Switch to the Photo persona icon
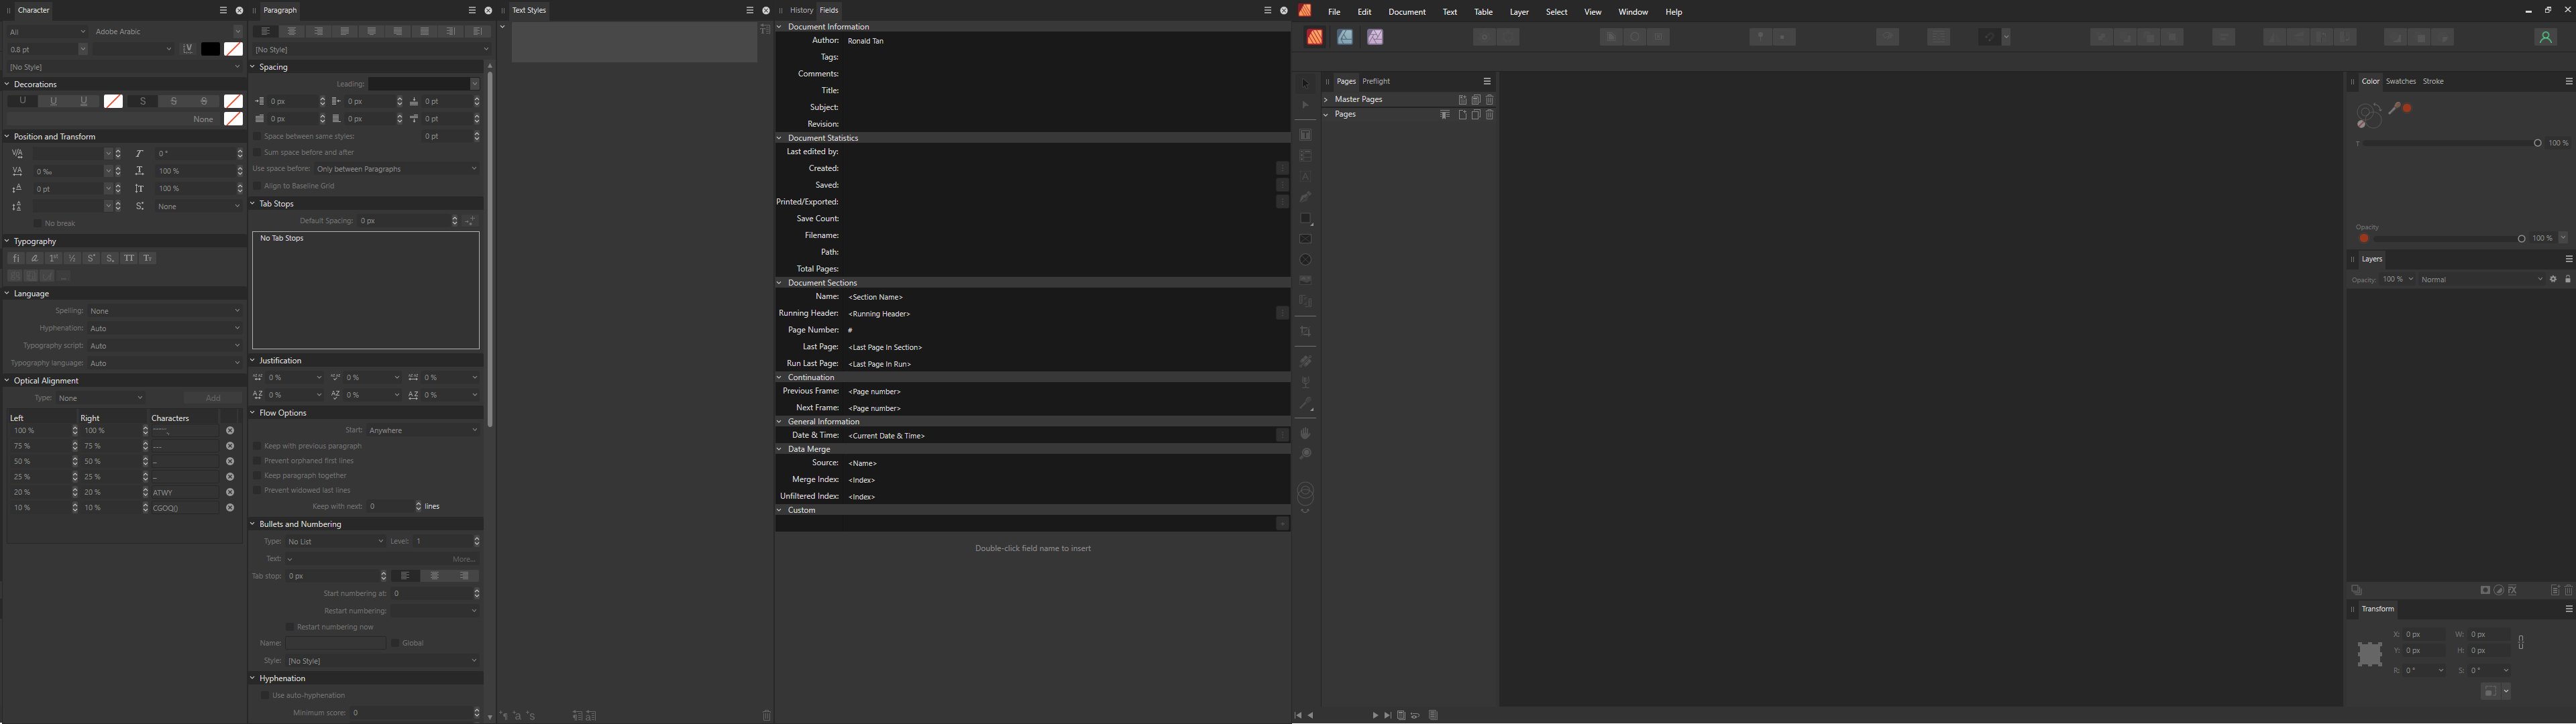Image resolution: width=2576 pixels, height=724 pixels. pos(1375,37)
